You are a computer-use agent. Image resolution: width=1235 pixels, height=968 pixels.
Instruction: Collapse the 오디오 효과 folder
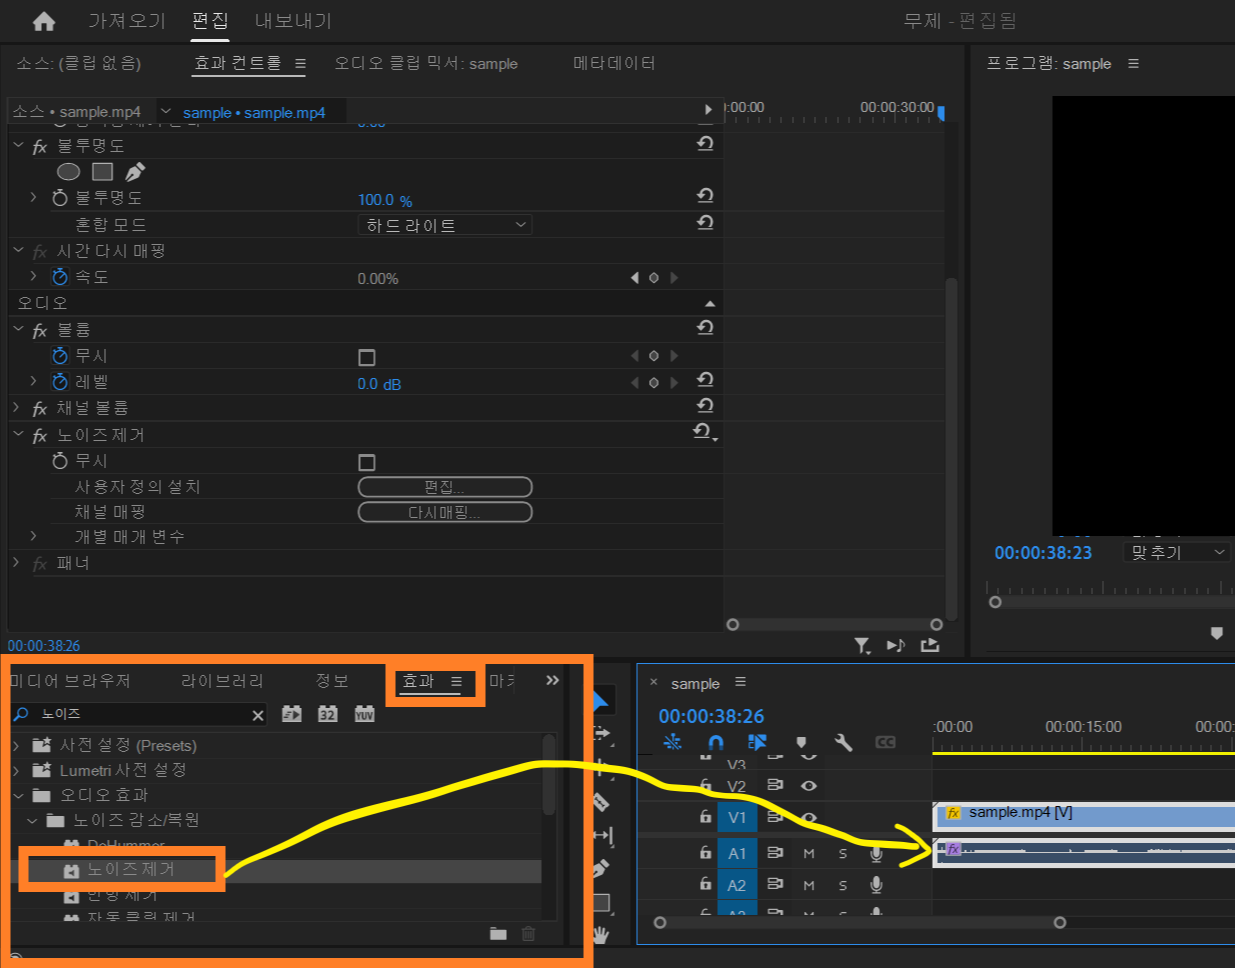tap(17, 795)
